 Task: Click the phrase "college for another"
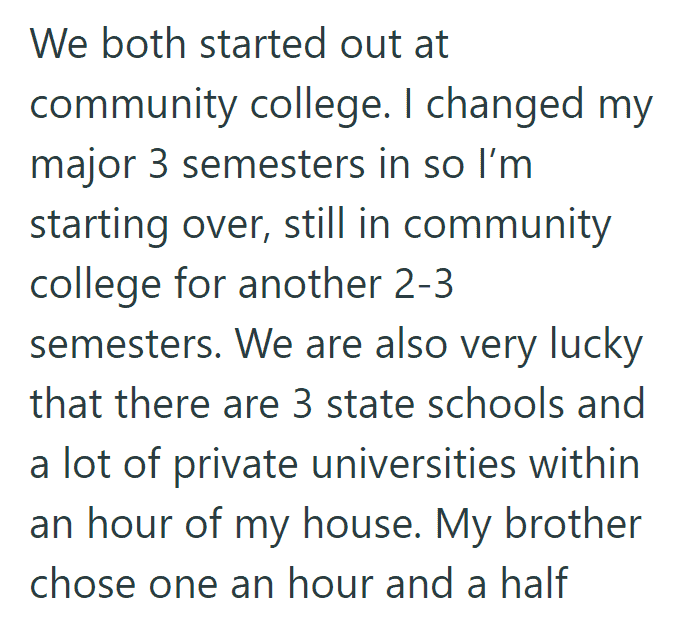[x=206, y=285]
